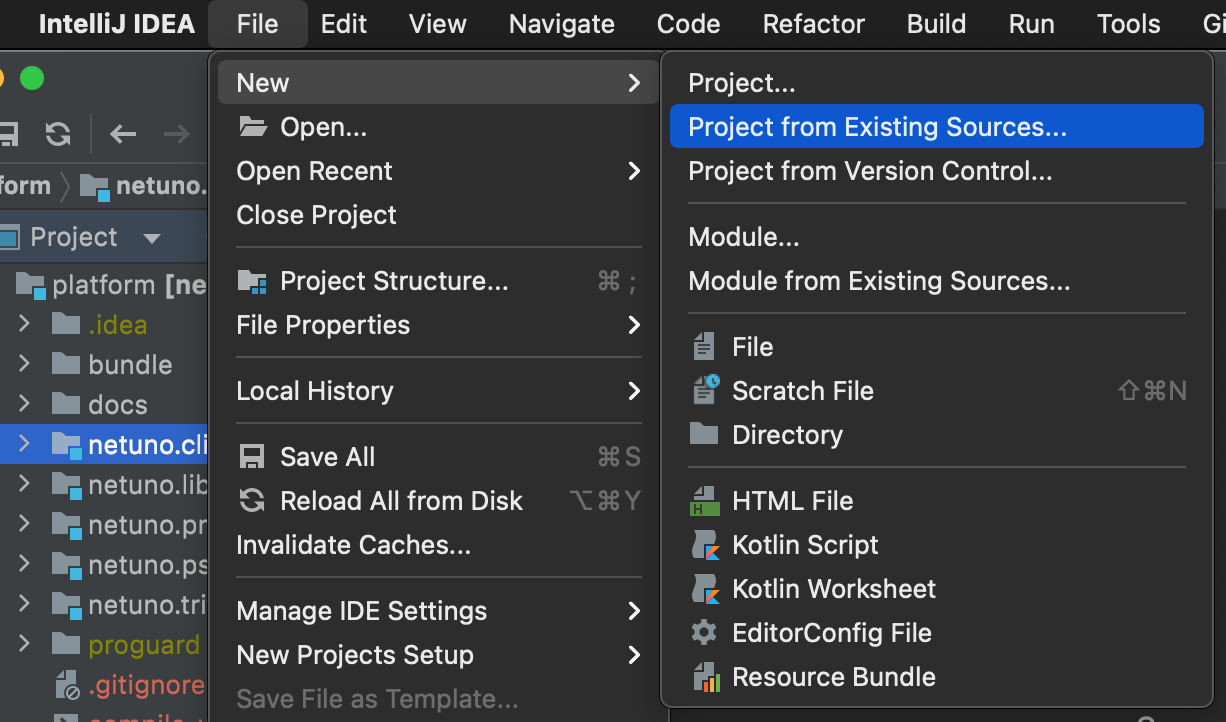The width and height of the screenshot is (1226, 722).
Task: Open the Project view dropdown arrow
Action: click(x=152, y=238)
